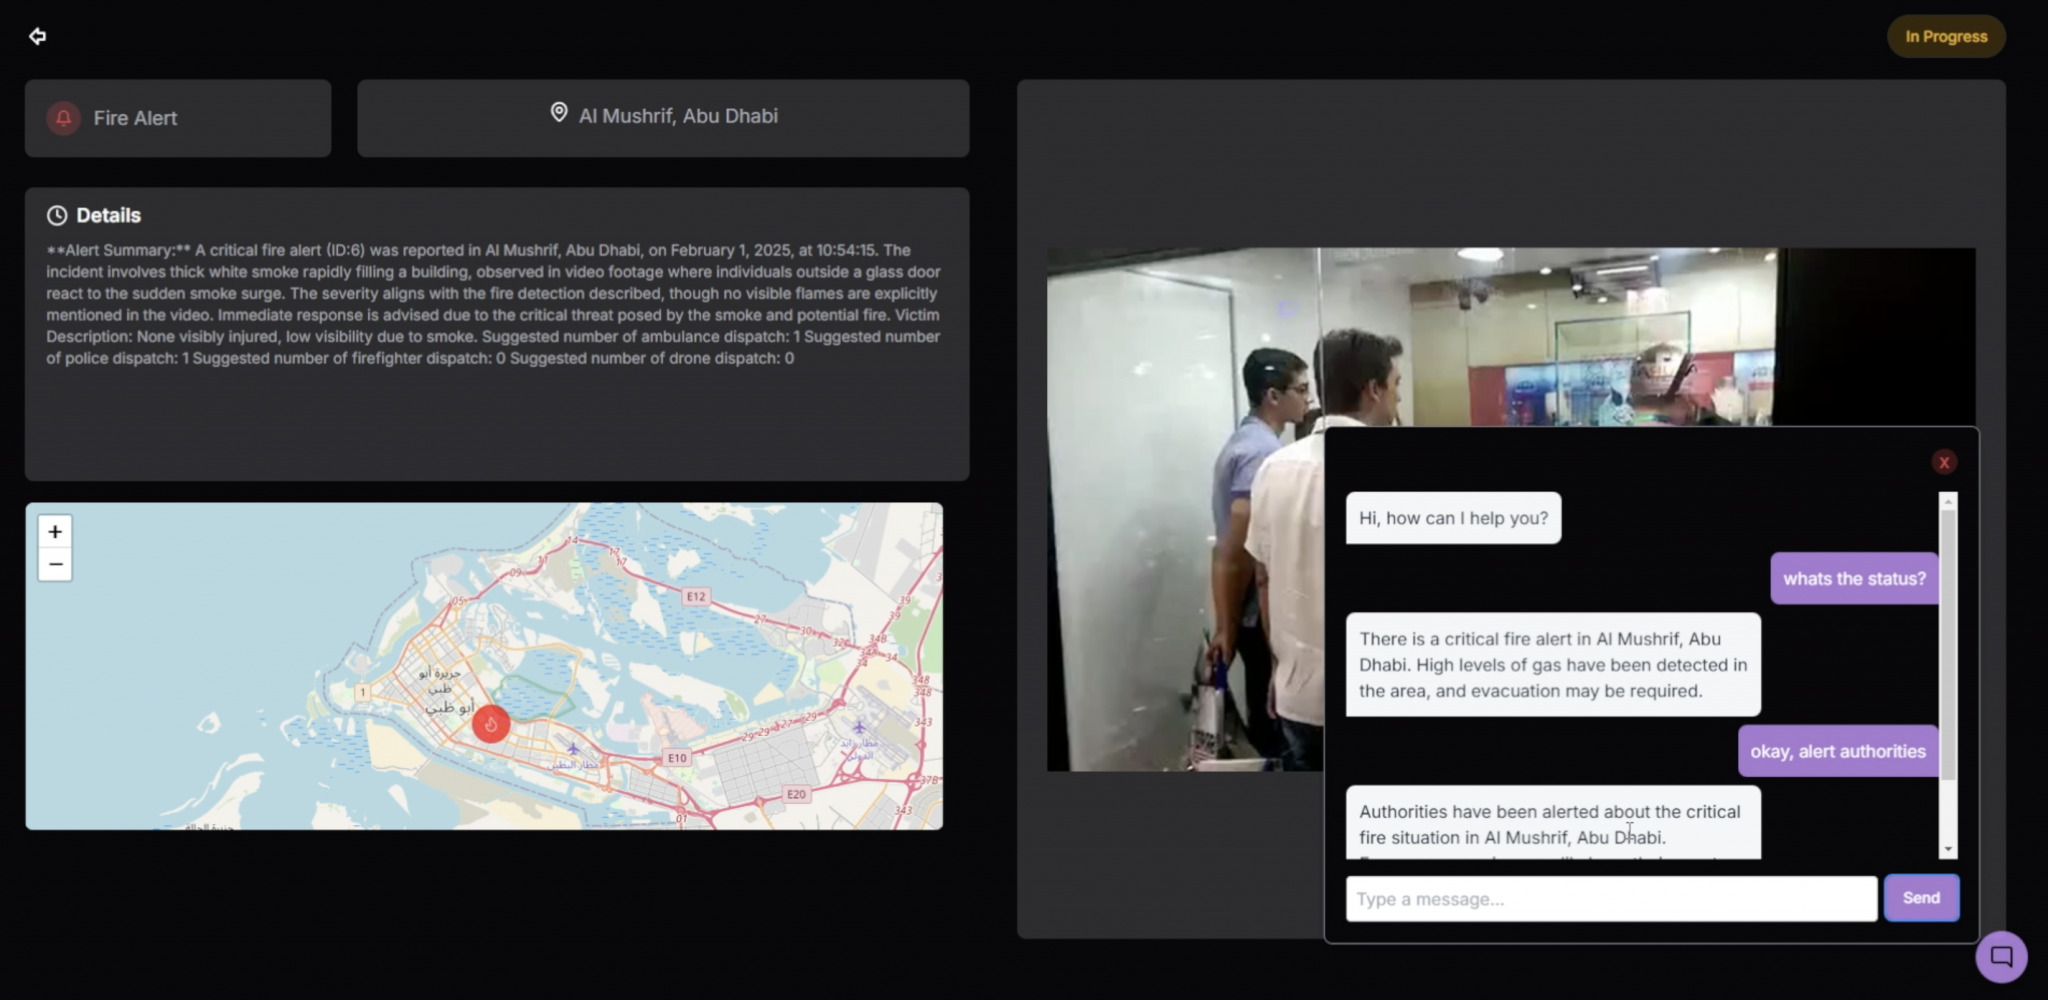Click the location pin icon

click(x=559, y=113)
